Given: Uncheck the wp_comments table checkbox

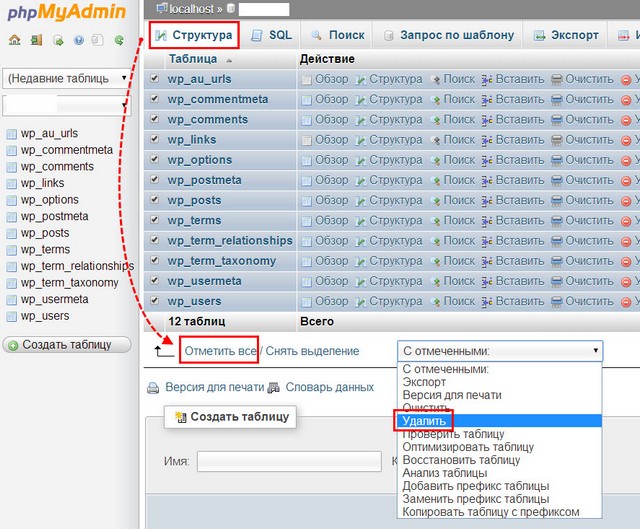Looking at the screenshot, I should tap(154, 118).
